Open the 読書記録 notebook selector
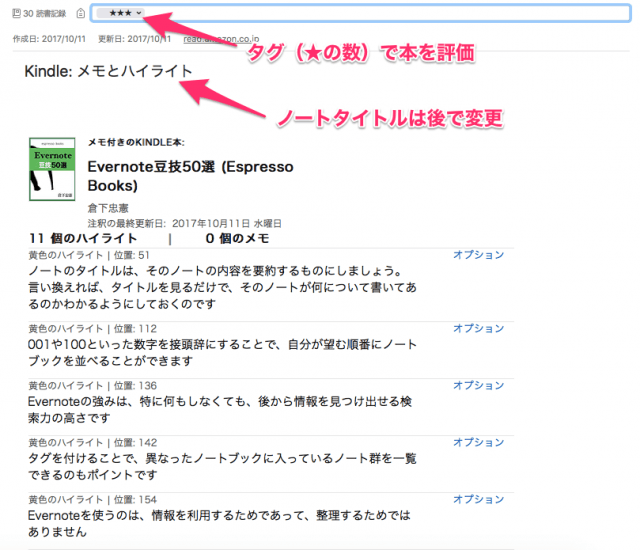Viewport: 640px width, 550px height. click(x=40, y=13)
